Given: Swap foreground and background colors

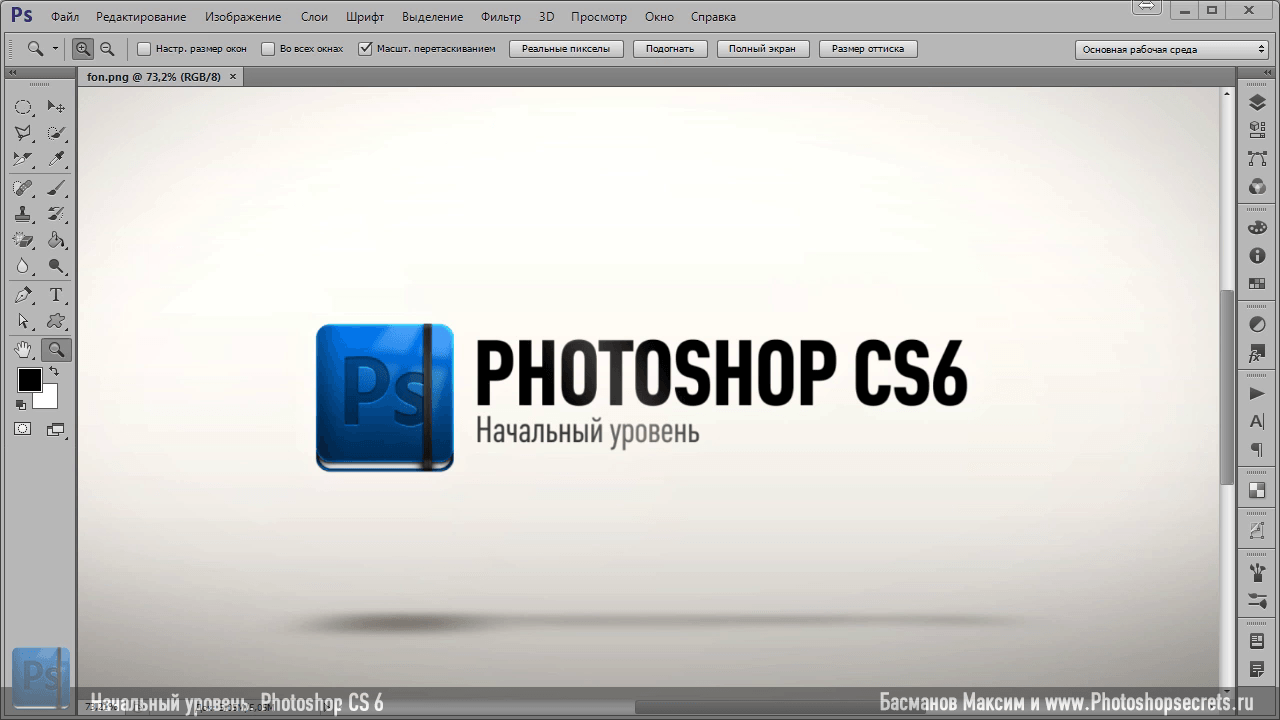Looking at the screenshot, I should click(54, 372).
